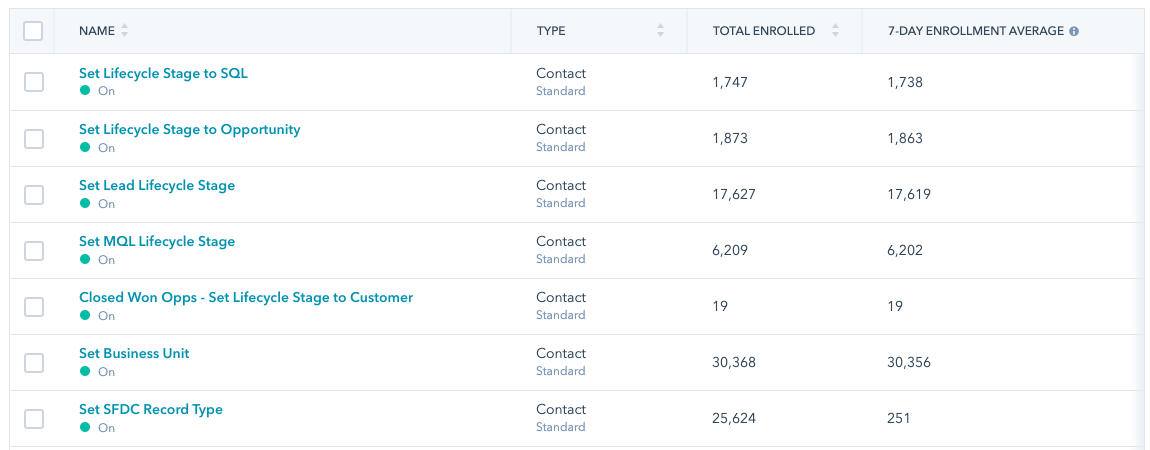1150x450 pixels.
Task: Open the Set SFDC Record Type workflow
Action: [x=151, y=409]
